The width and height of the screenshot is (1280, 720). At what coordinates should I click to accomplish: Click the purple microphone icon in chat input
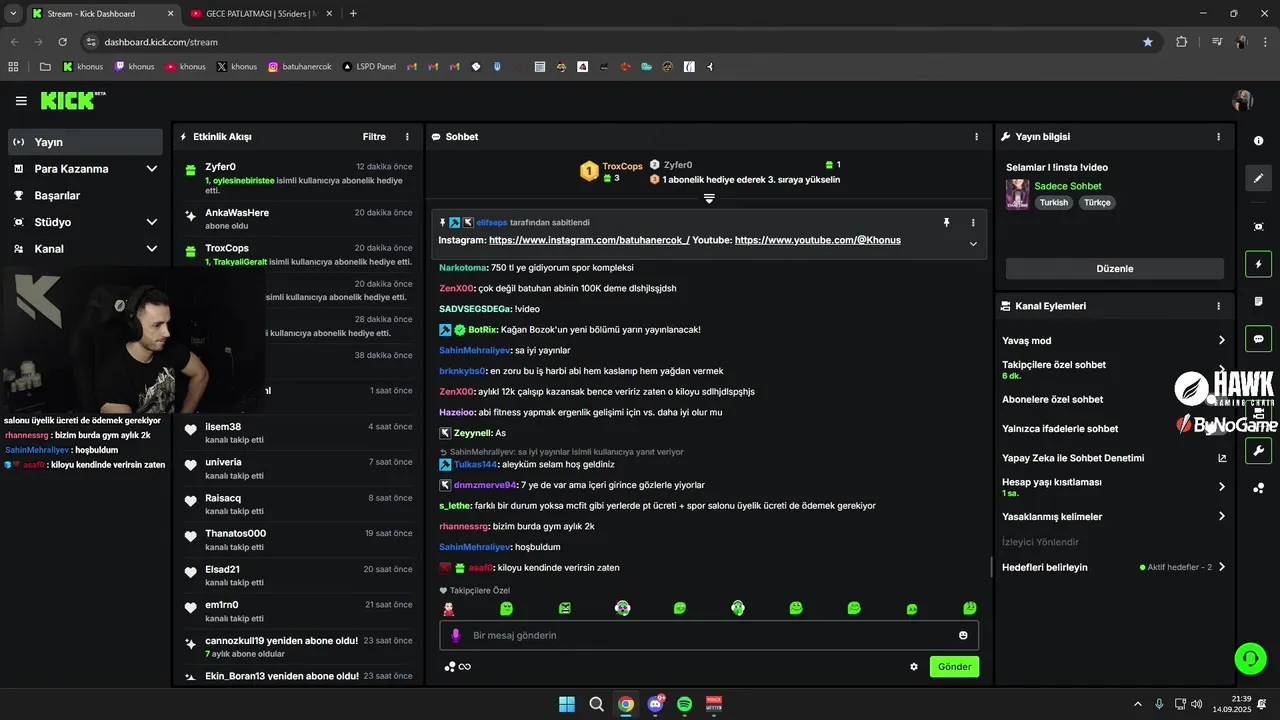(x=456, y=635)
